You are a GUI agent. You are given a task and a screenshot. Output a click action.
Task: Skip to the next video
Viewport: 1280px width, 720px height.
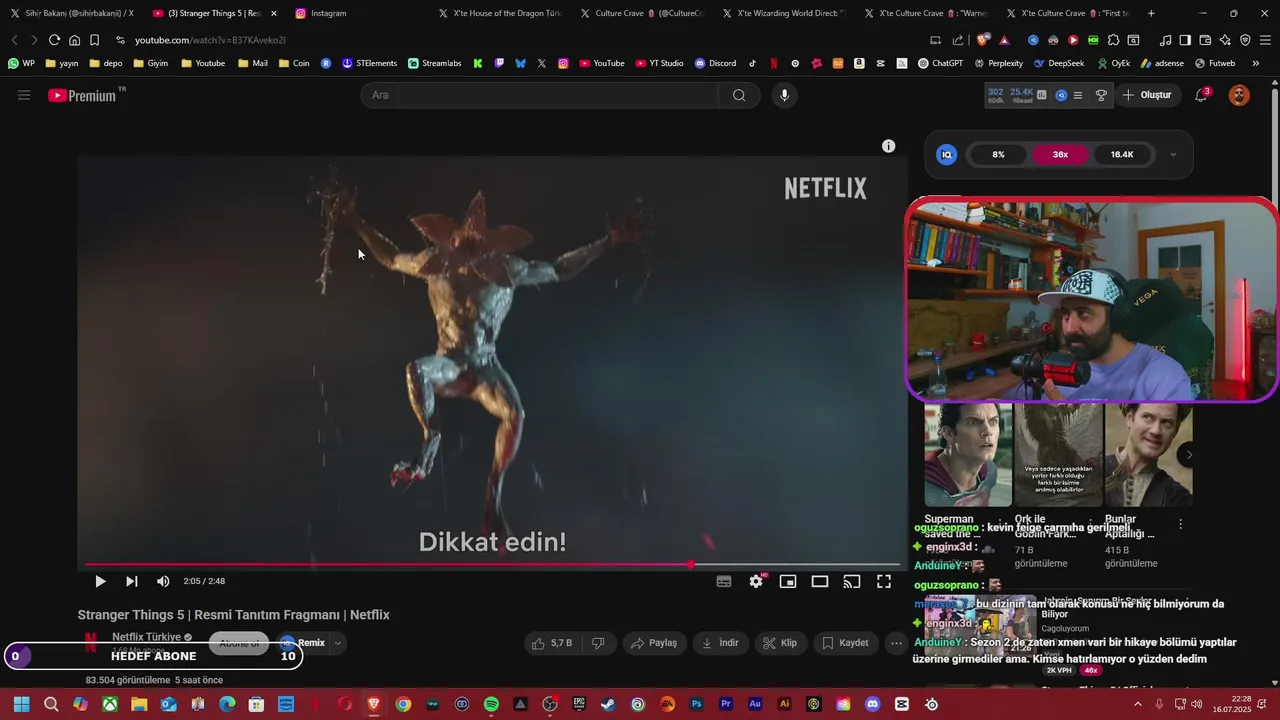[x=131, y=581]
